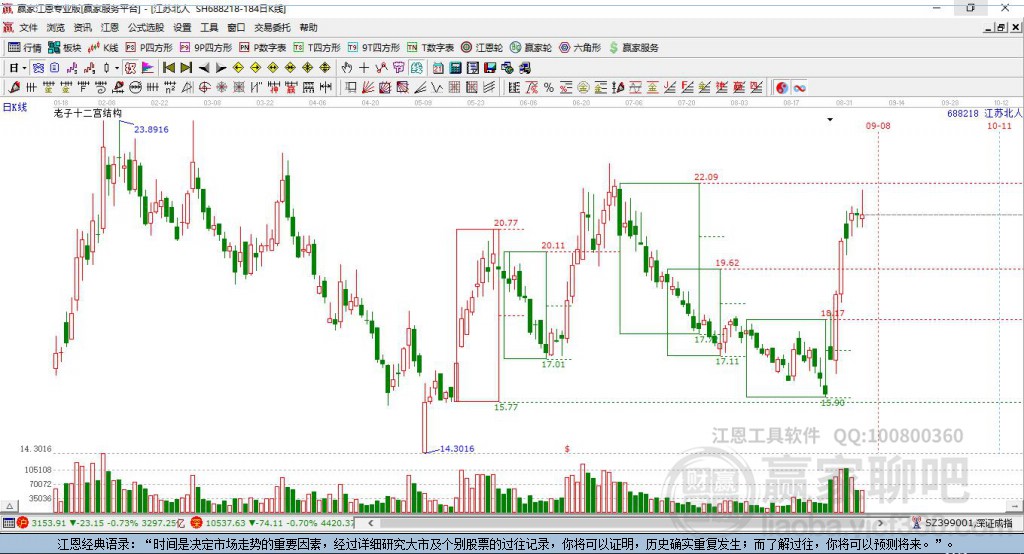Toggle the infinity symbol icon

[799, 88]
